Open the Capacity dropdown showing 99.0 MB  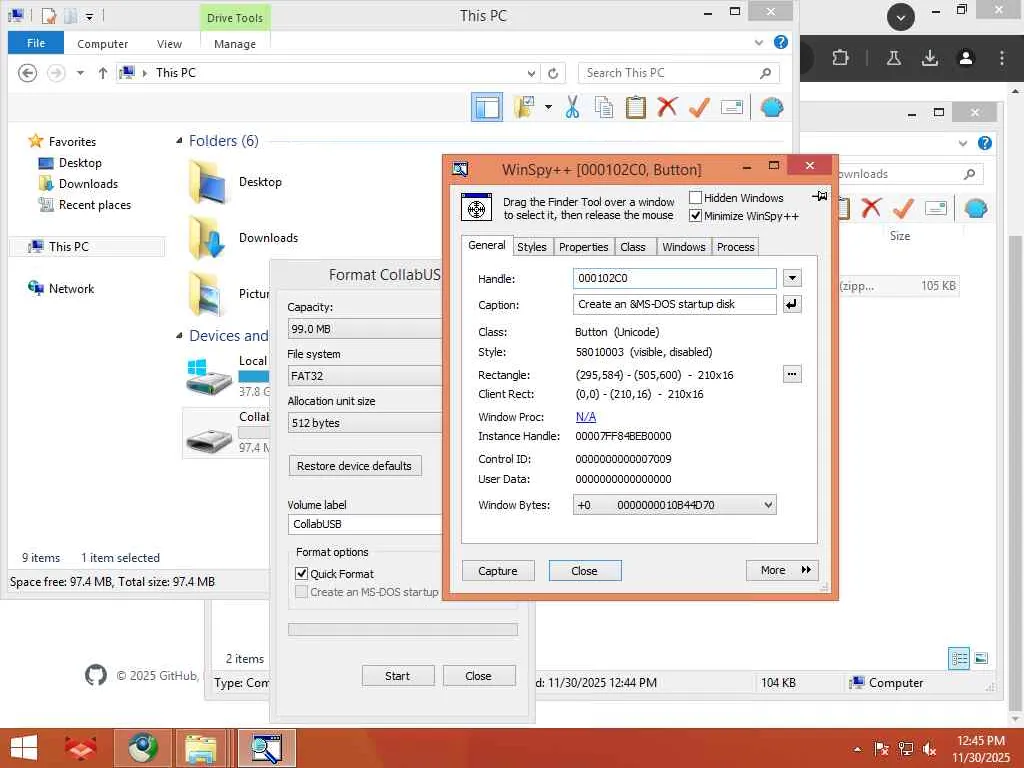(x=364, y=328)
